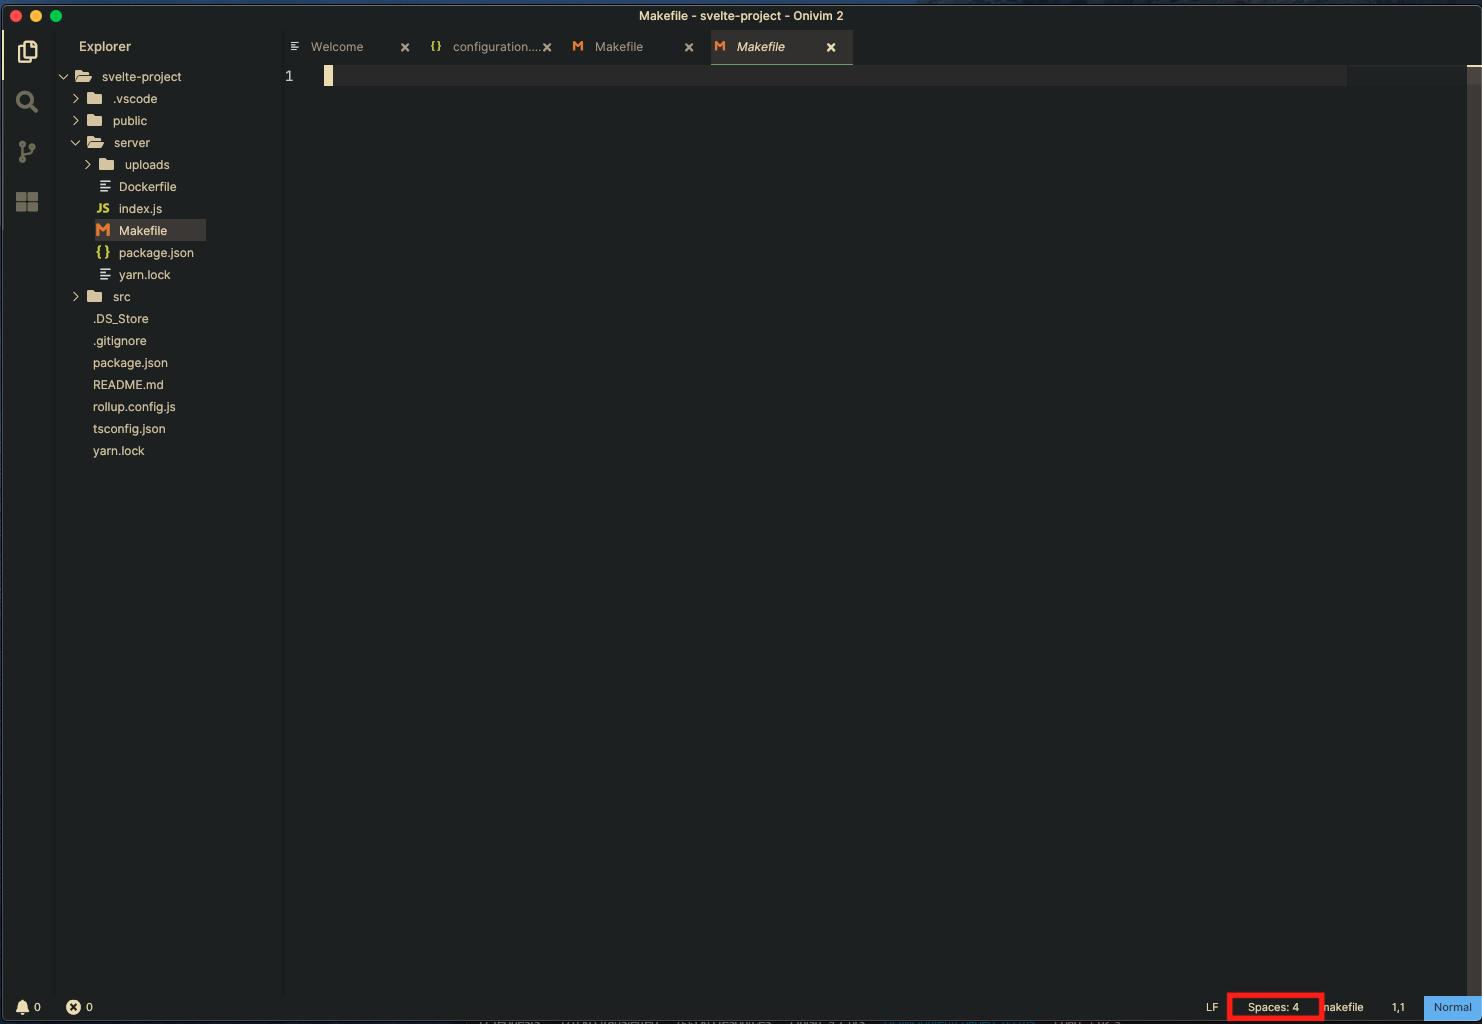
Task: Click the orange M icon beside Makefile
Action: (104, 230)
